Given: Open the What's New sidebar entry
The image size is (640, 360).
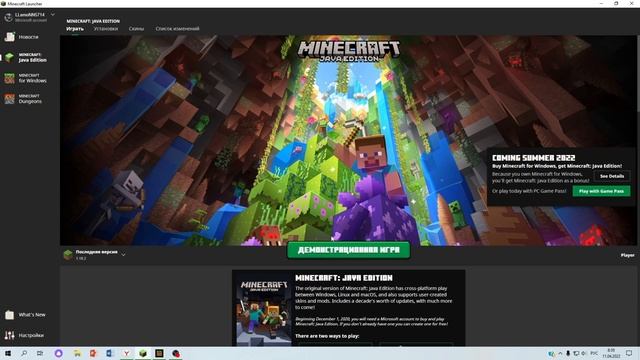Looking at the screenshot, I should point(25,315).
